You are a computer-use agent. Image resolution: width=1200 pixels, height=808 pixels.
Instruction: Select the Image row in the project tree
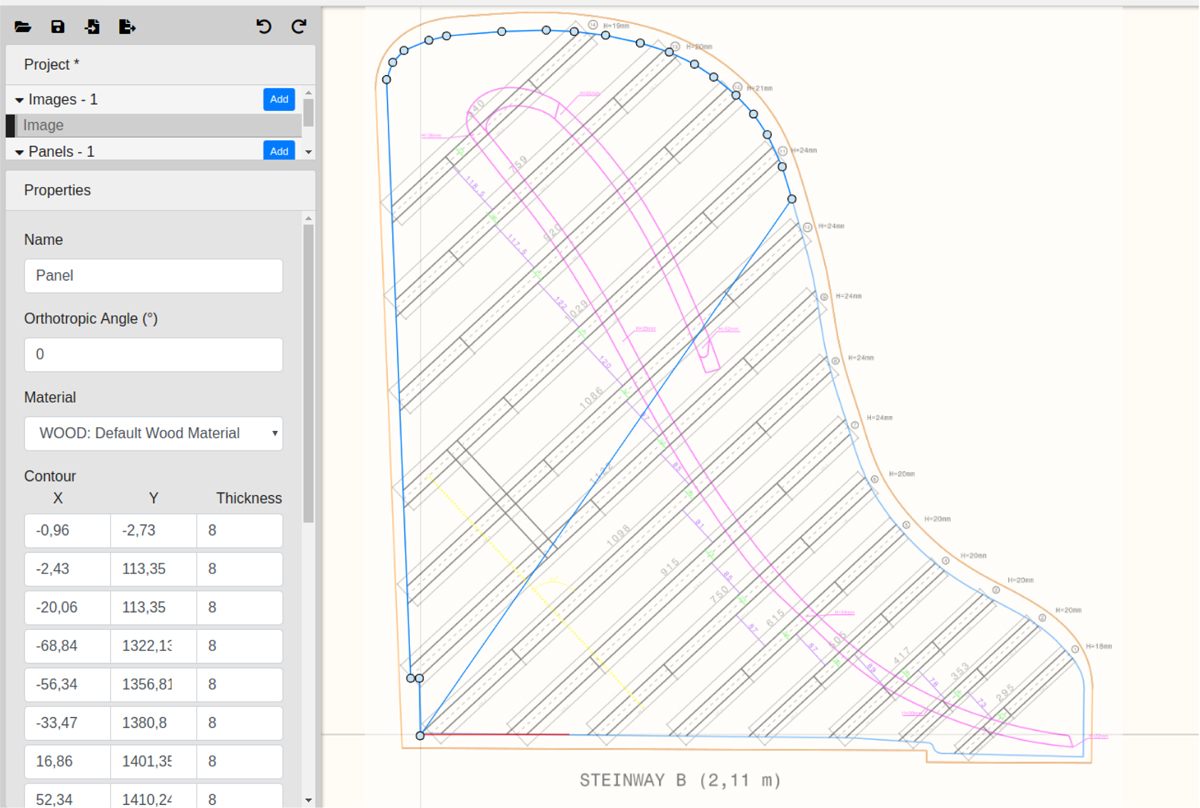pyautogui.click(x=154, y=125)
